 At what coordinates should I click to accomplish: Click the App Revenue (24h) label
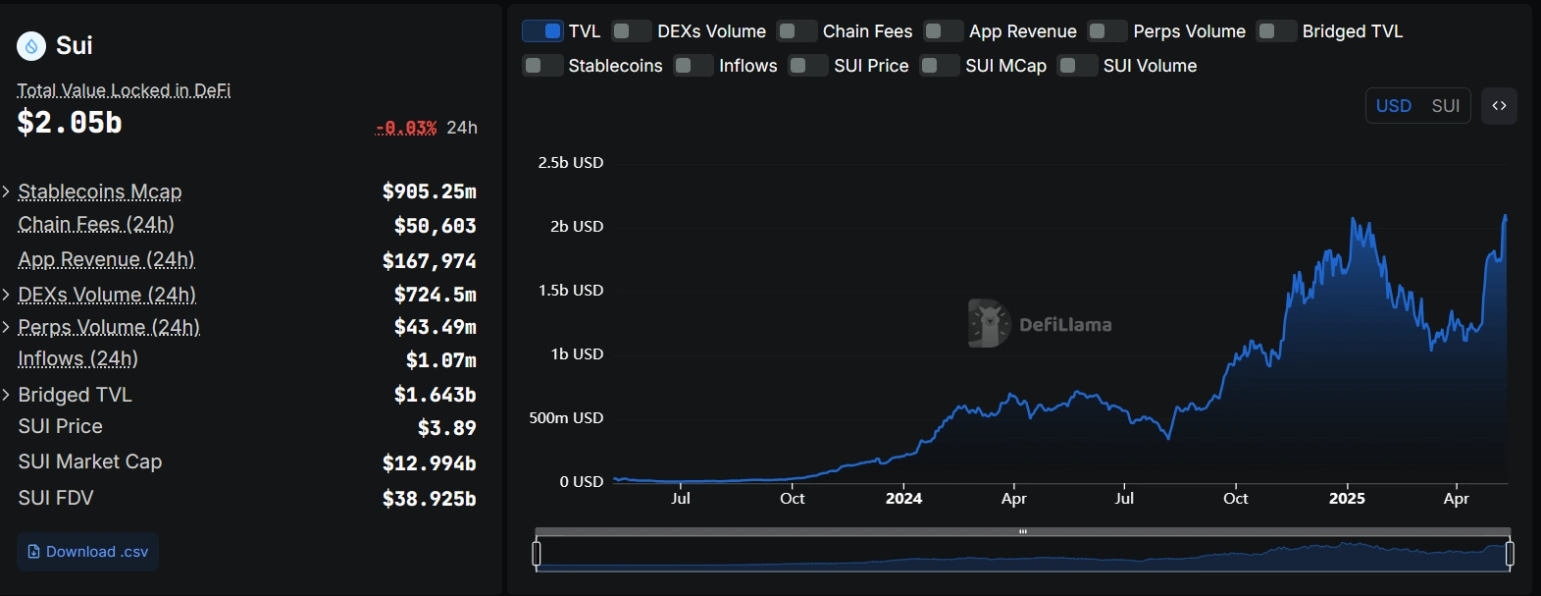tap(106, 260)
